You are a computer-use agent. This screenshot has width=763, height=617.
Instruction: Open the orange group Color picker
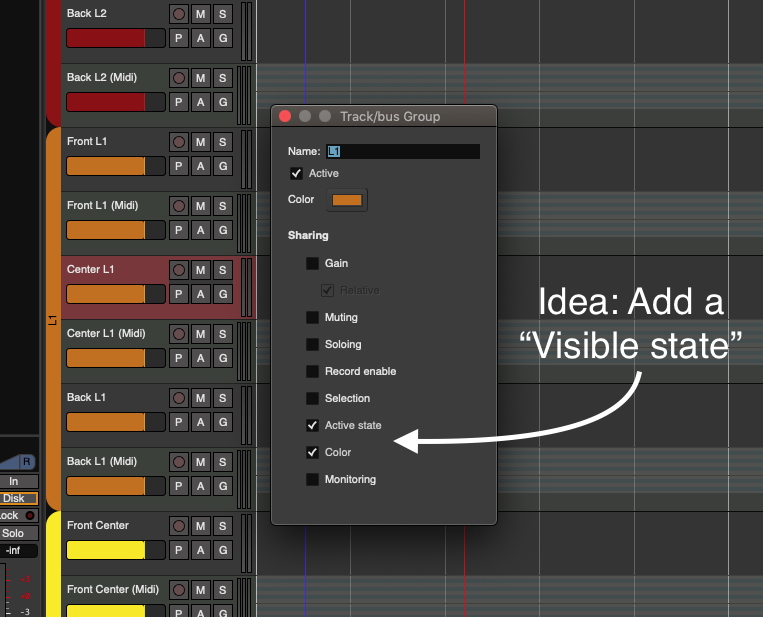point(347,200)
